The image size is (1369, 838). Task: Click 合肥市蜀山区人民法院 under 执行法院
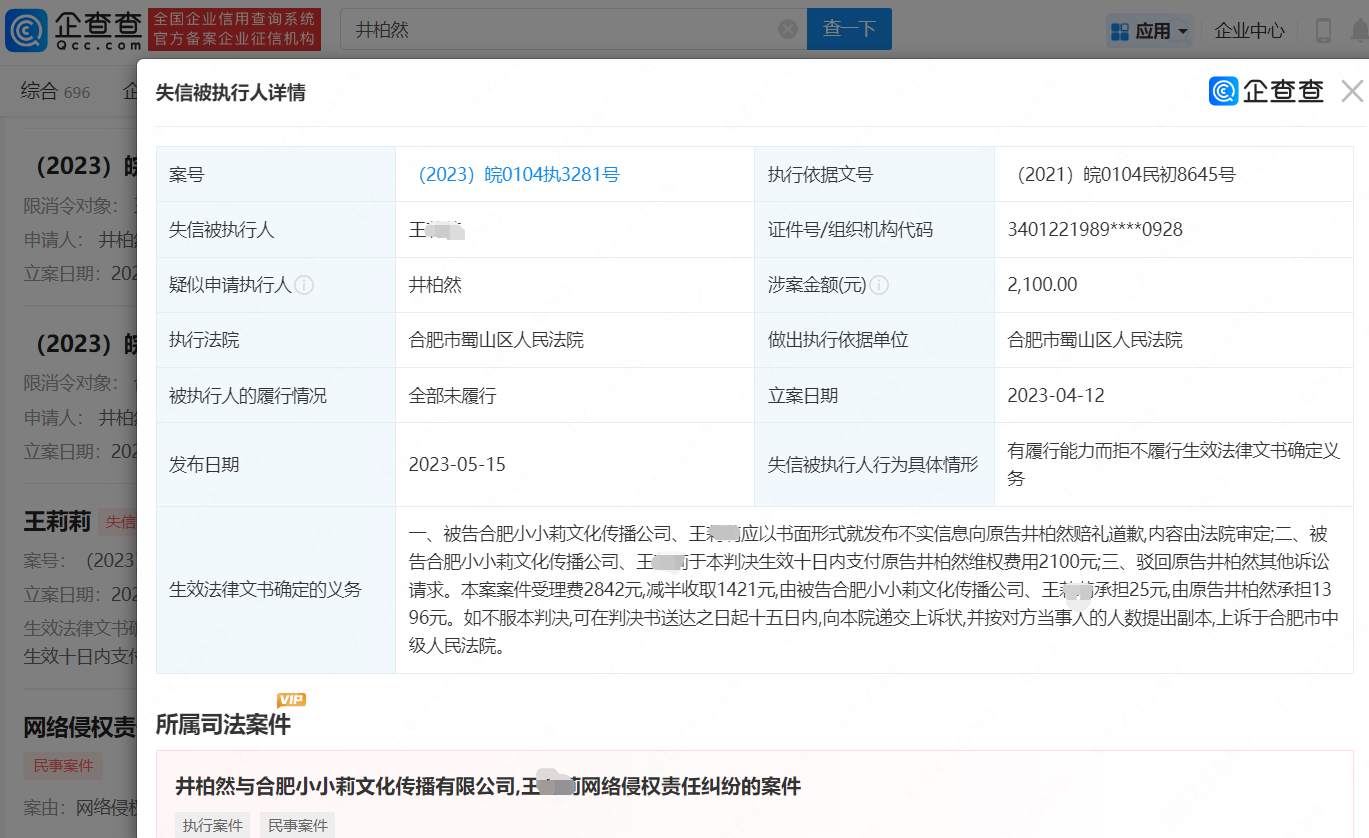496,340
